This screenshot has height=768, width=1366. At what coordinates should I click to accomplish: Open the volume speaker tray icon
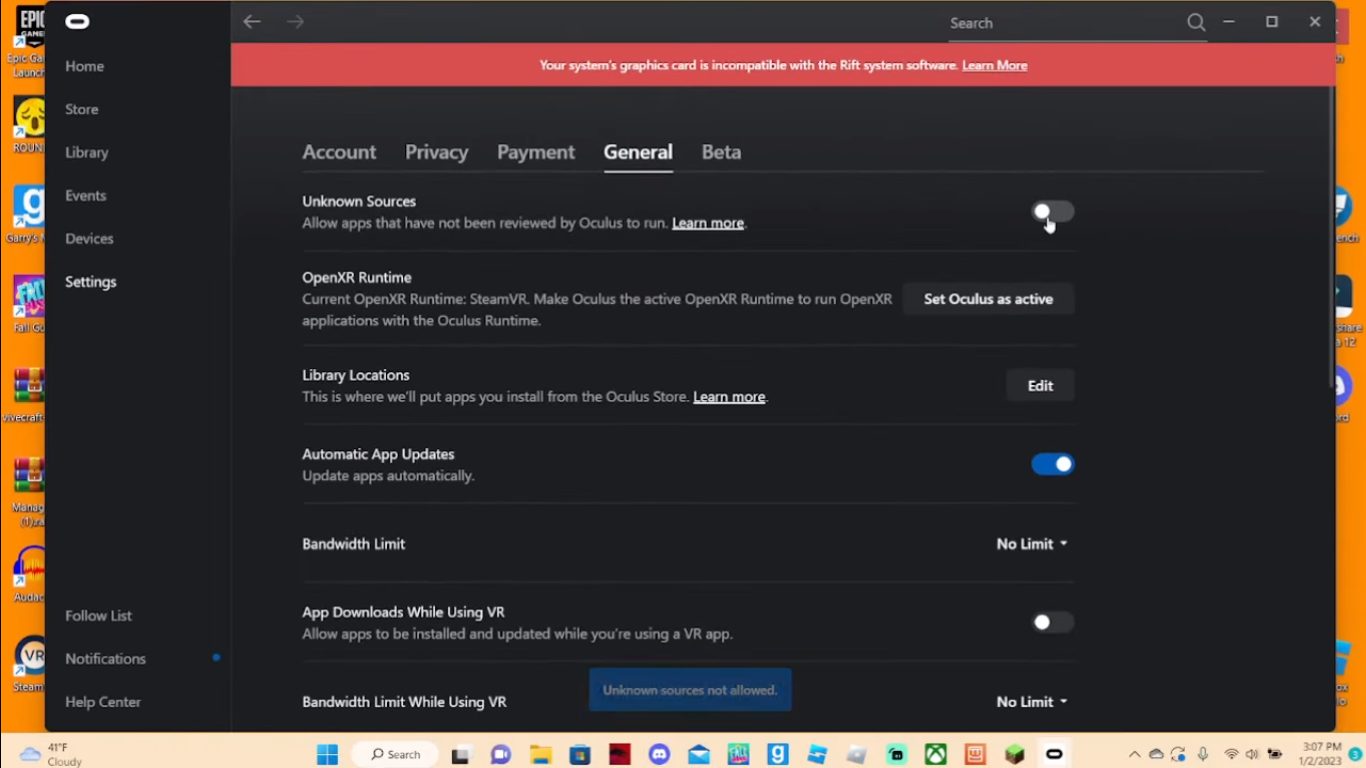point(1252,754)
